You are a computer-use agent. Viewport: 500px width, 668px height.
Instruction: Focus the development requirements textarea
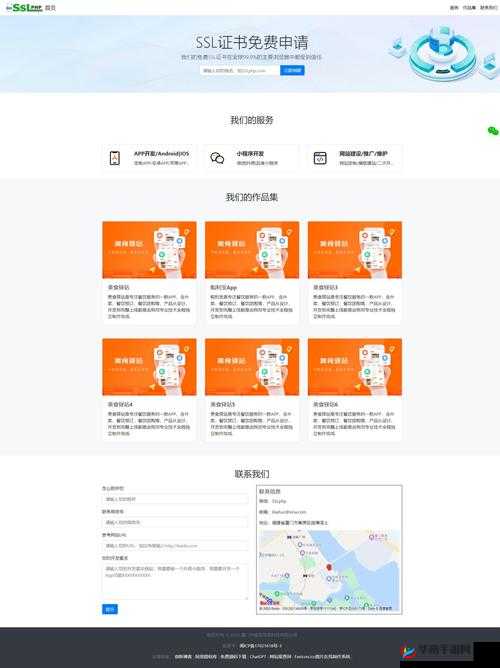tap(175, 581)
